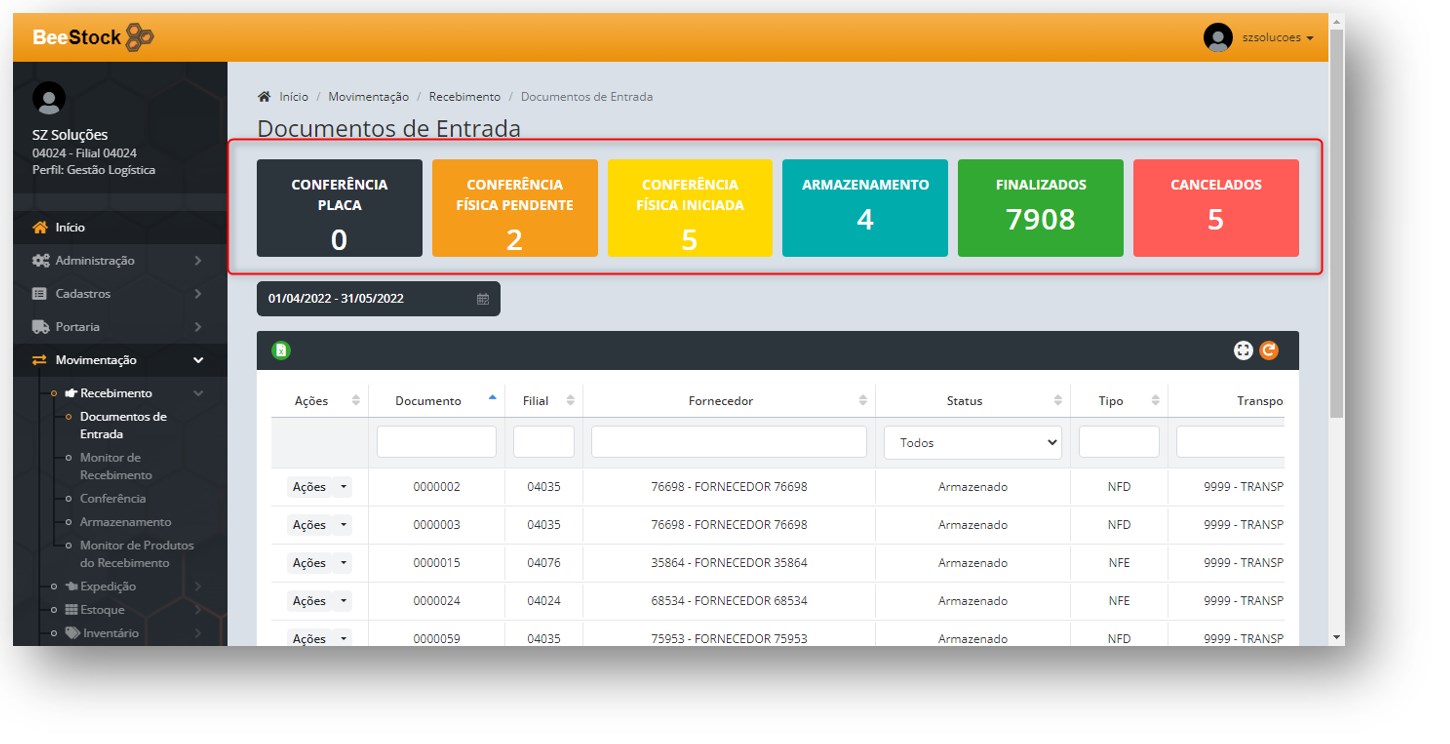
Task: Click the fullscreen expand table icon
Action: point(1243,350)
